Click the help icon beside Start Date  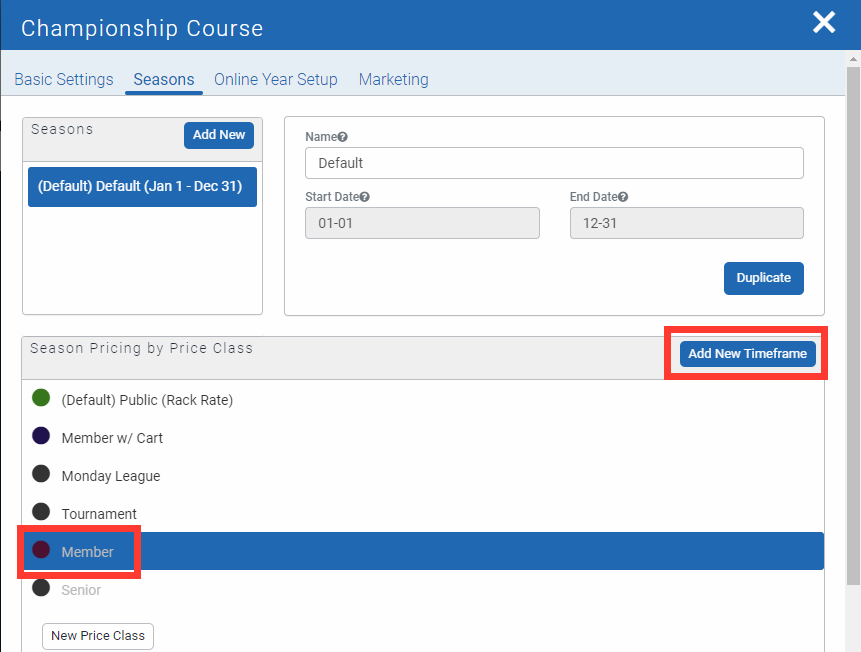coord(367,196)
